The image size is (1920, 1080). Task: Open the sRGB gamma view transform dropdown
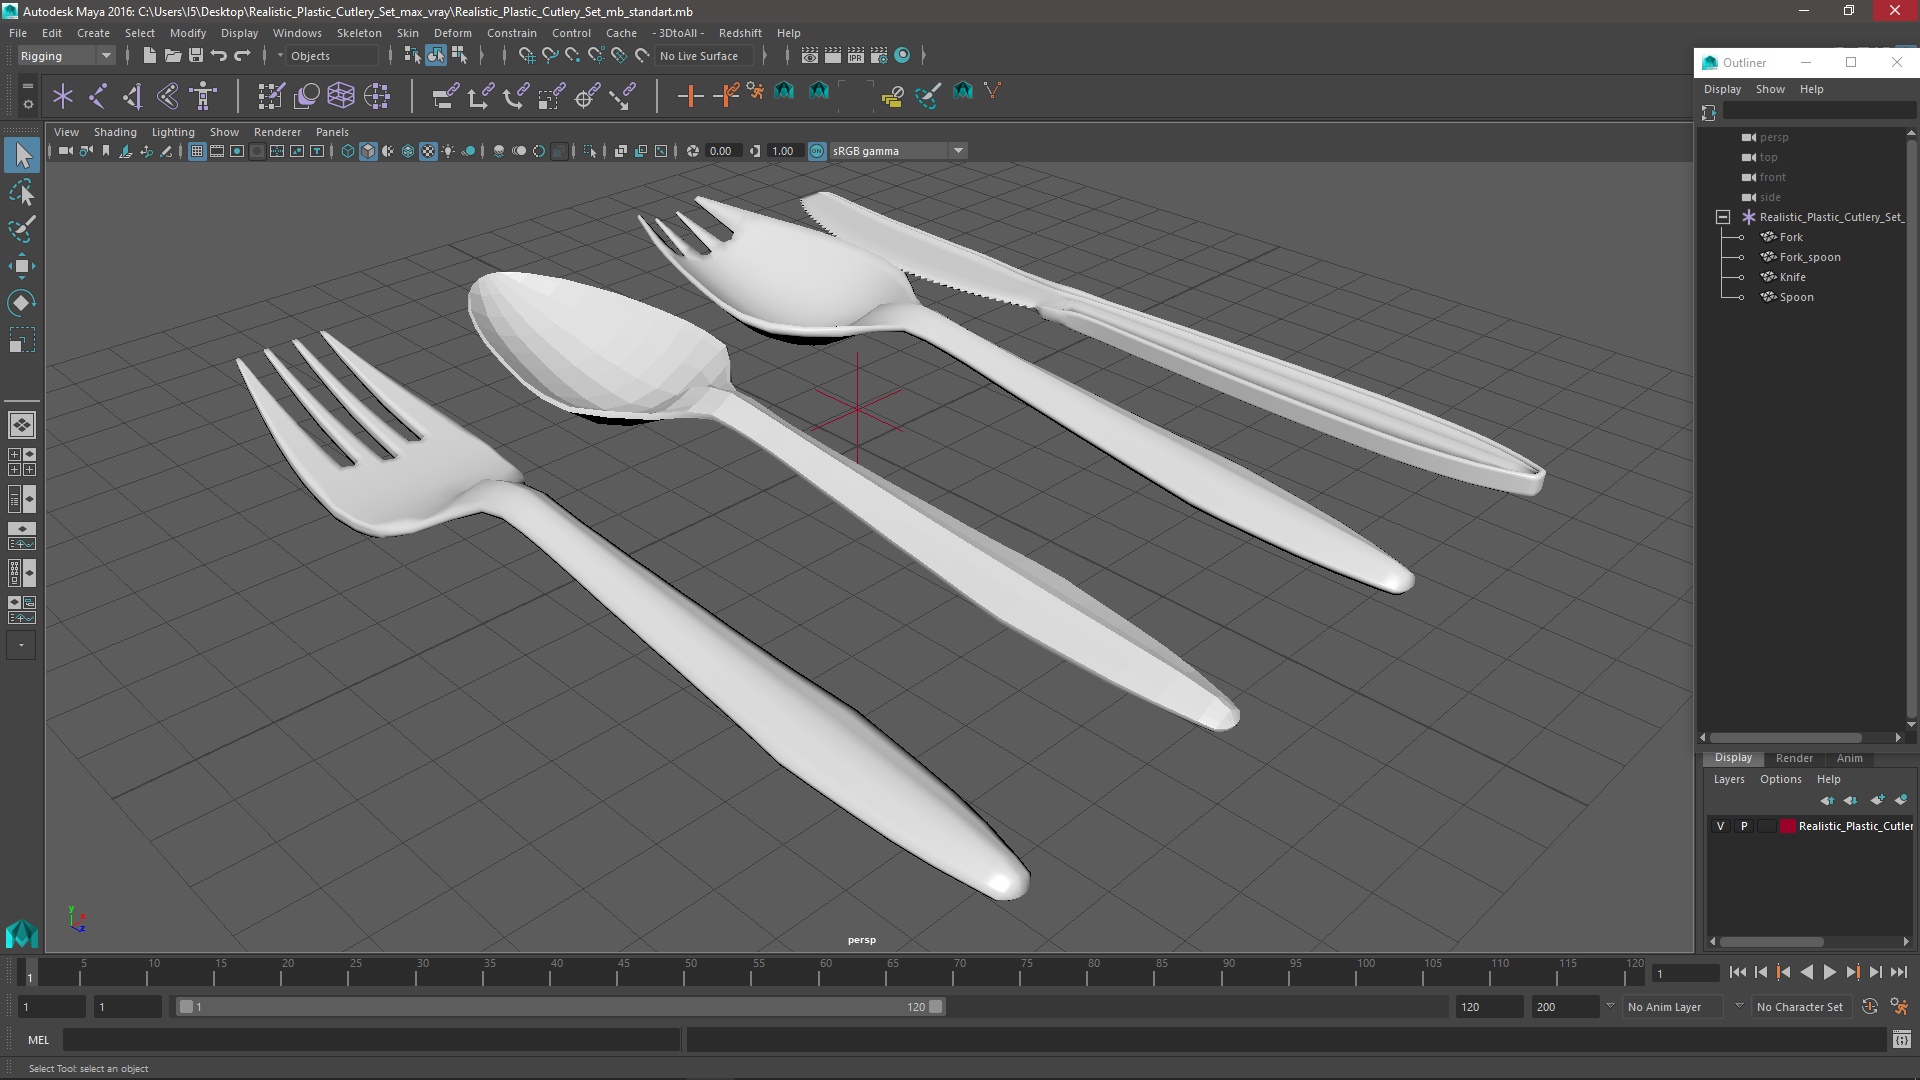click(897, 151)
